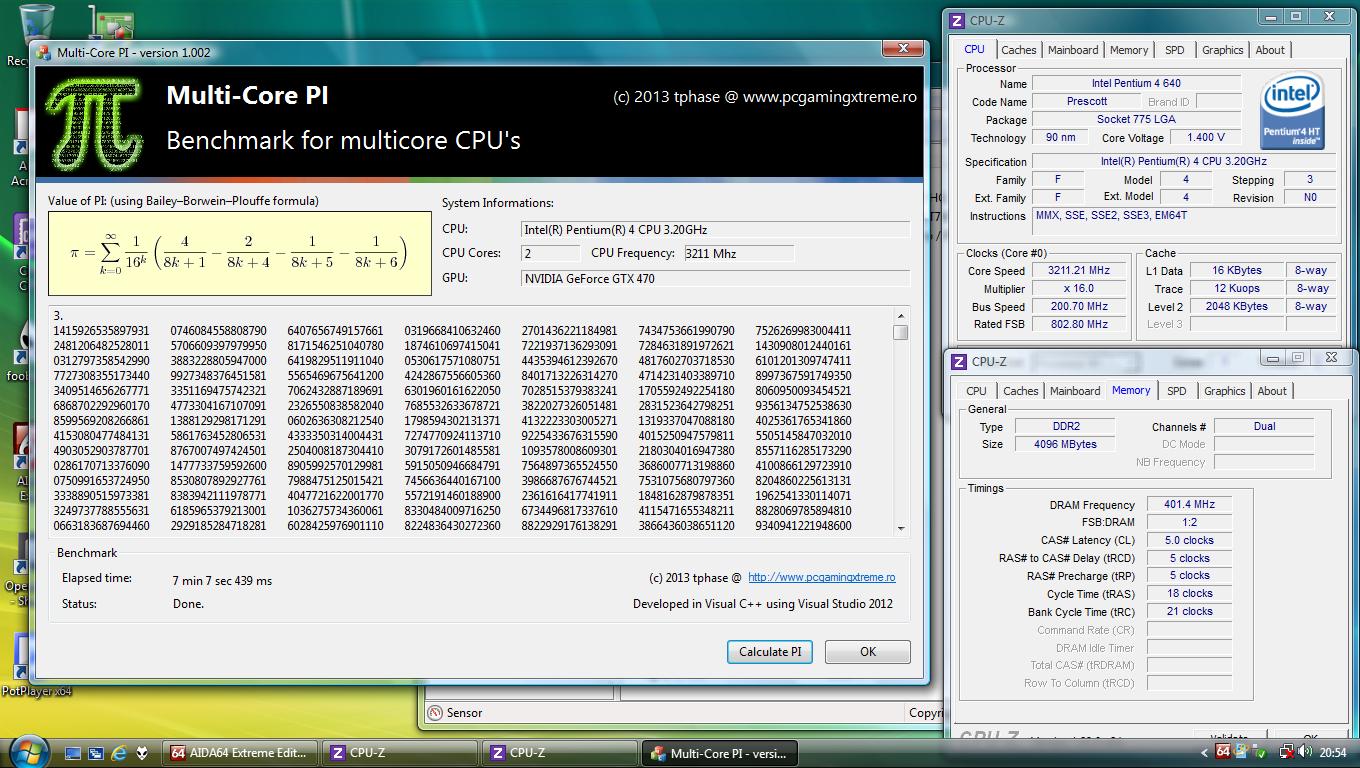
Task: Click the Core Speed value 3211.21 MHz
Action: click(1079, 271)
